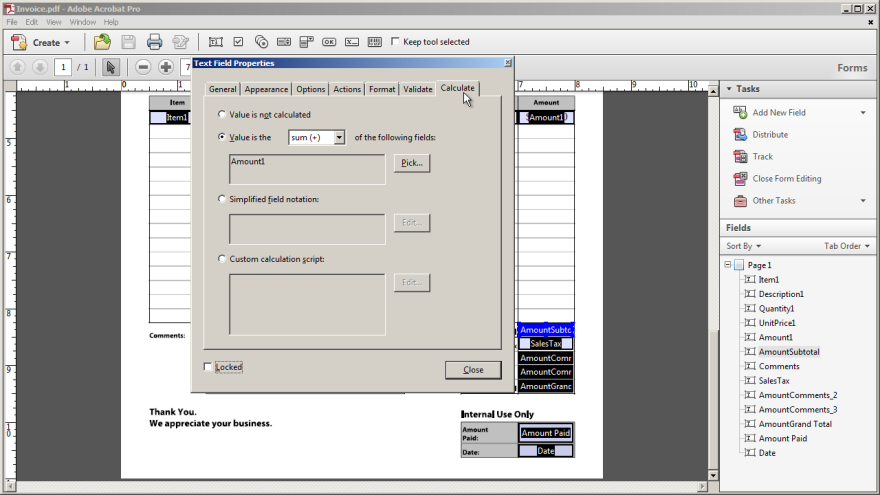Choose the Select Object arrow tool
This screenshot has width=880, height=495.
[111, 67]
